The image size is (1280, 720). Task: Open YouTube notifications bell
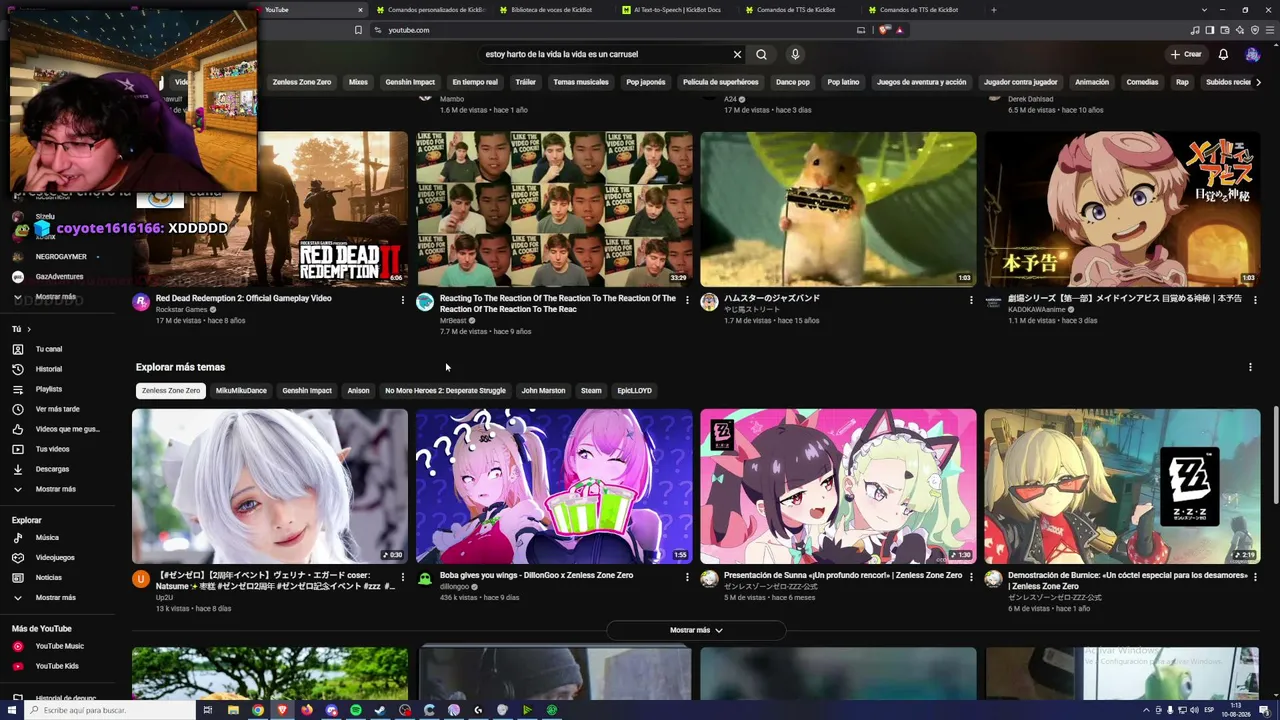[x=1223, y=54]
